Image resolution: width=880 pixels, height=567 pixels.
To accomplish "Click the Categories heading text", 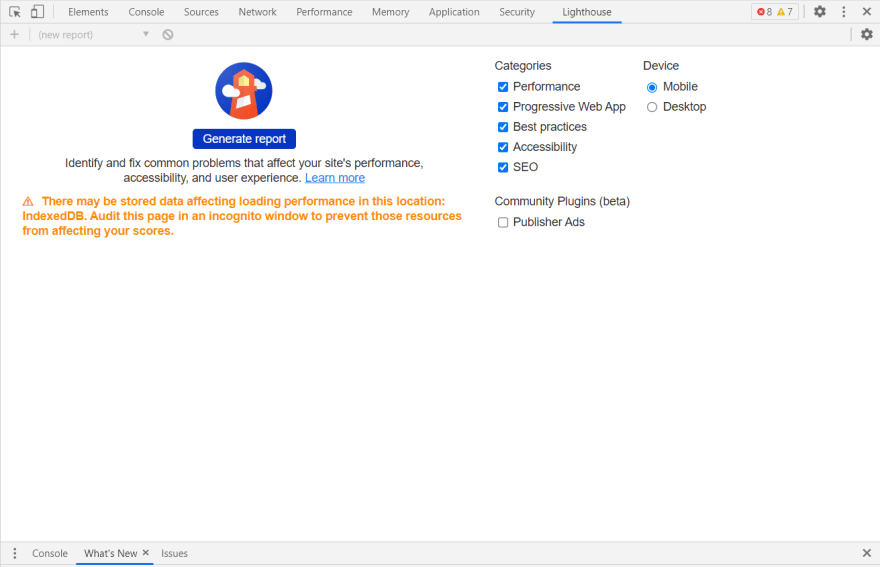I will click(x=522, y=66).
